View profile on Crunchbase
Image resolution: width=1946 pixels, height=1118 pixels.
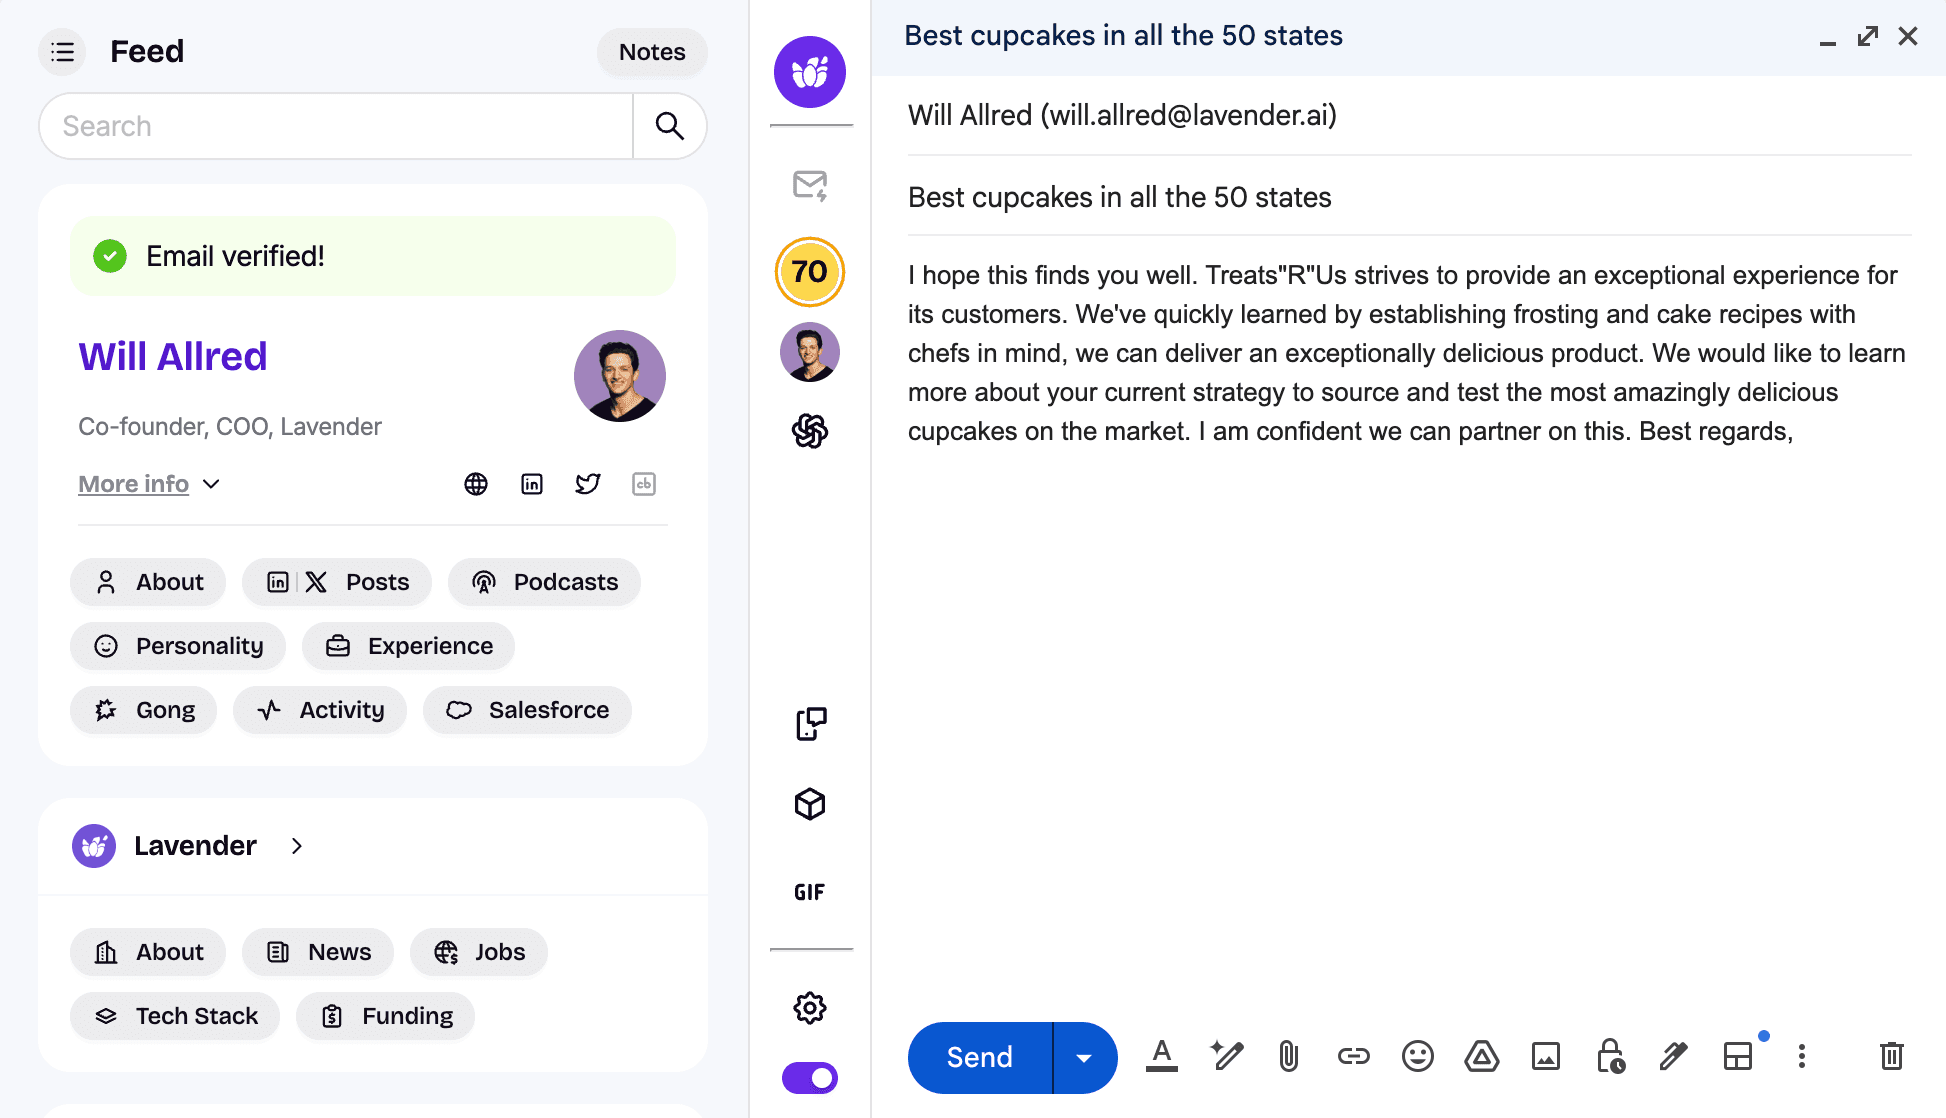[643, 483]
